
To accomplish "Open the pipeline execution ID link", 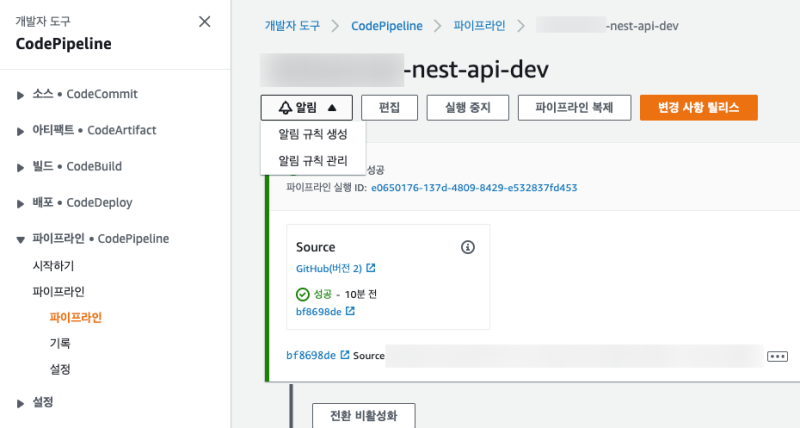I will click(474, 187).
